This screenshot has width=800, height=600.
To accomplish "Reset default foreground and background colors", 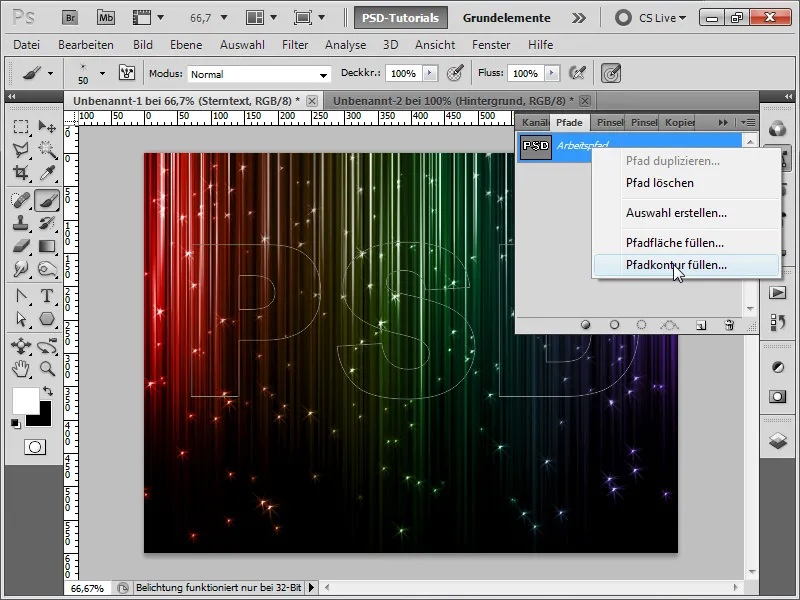I will point(16,423).
